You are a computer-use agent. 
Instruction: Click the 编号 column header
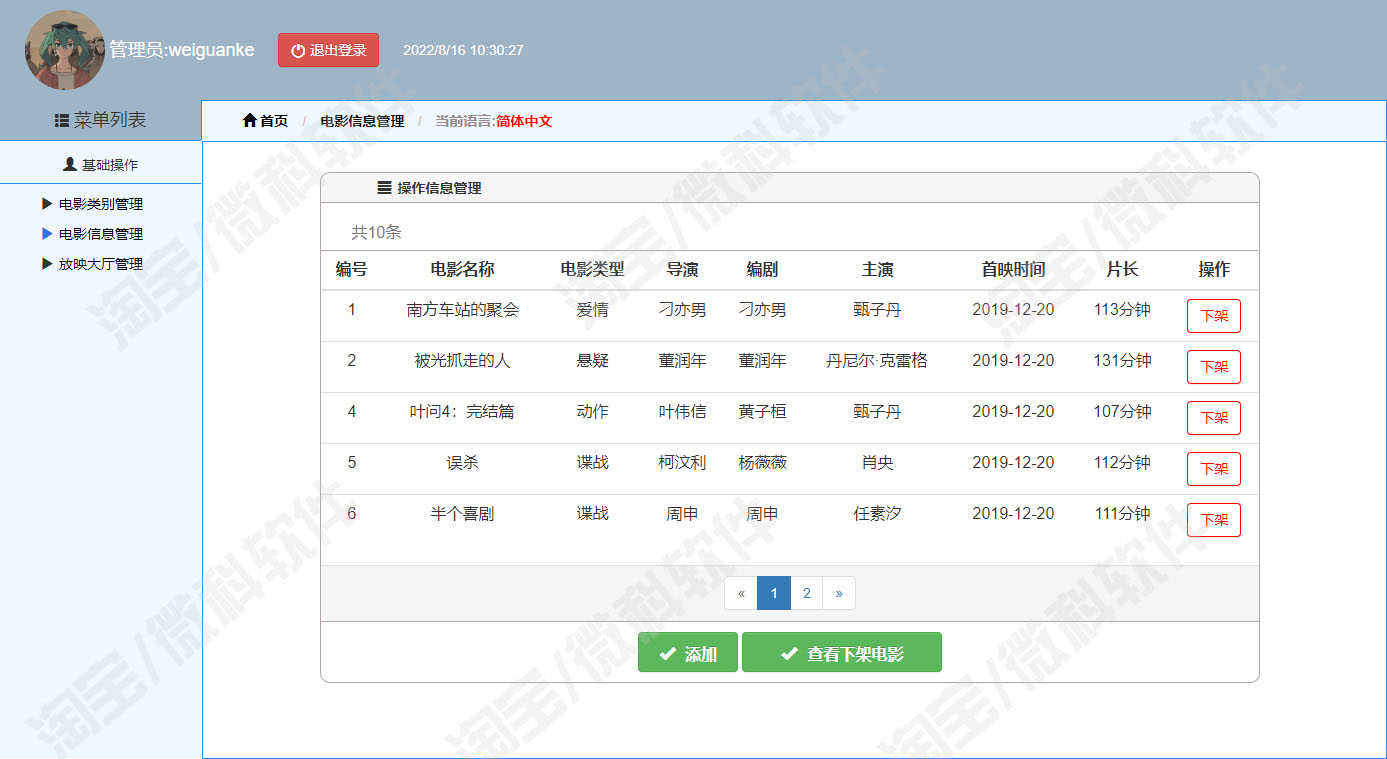pyautogui.click(x=351, y=269)
